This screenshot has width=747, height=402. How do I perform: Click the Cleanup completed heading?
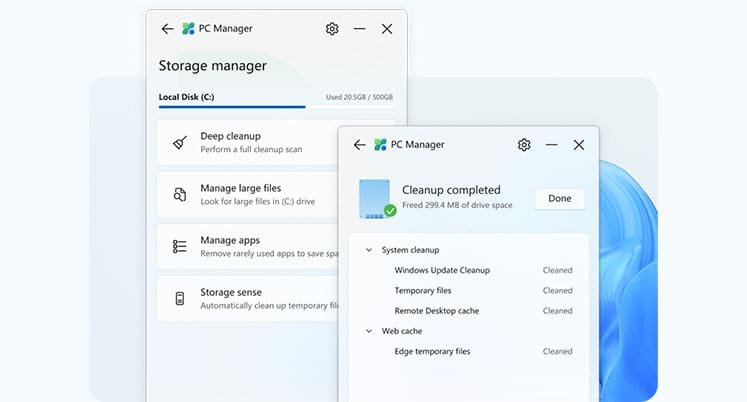tap(451, 190)
